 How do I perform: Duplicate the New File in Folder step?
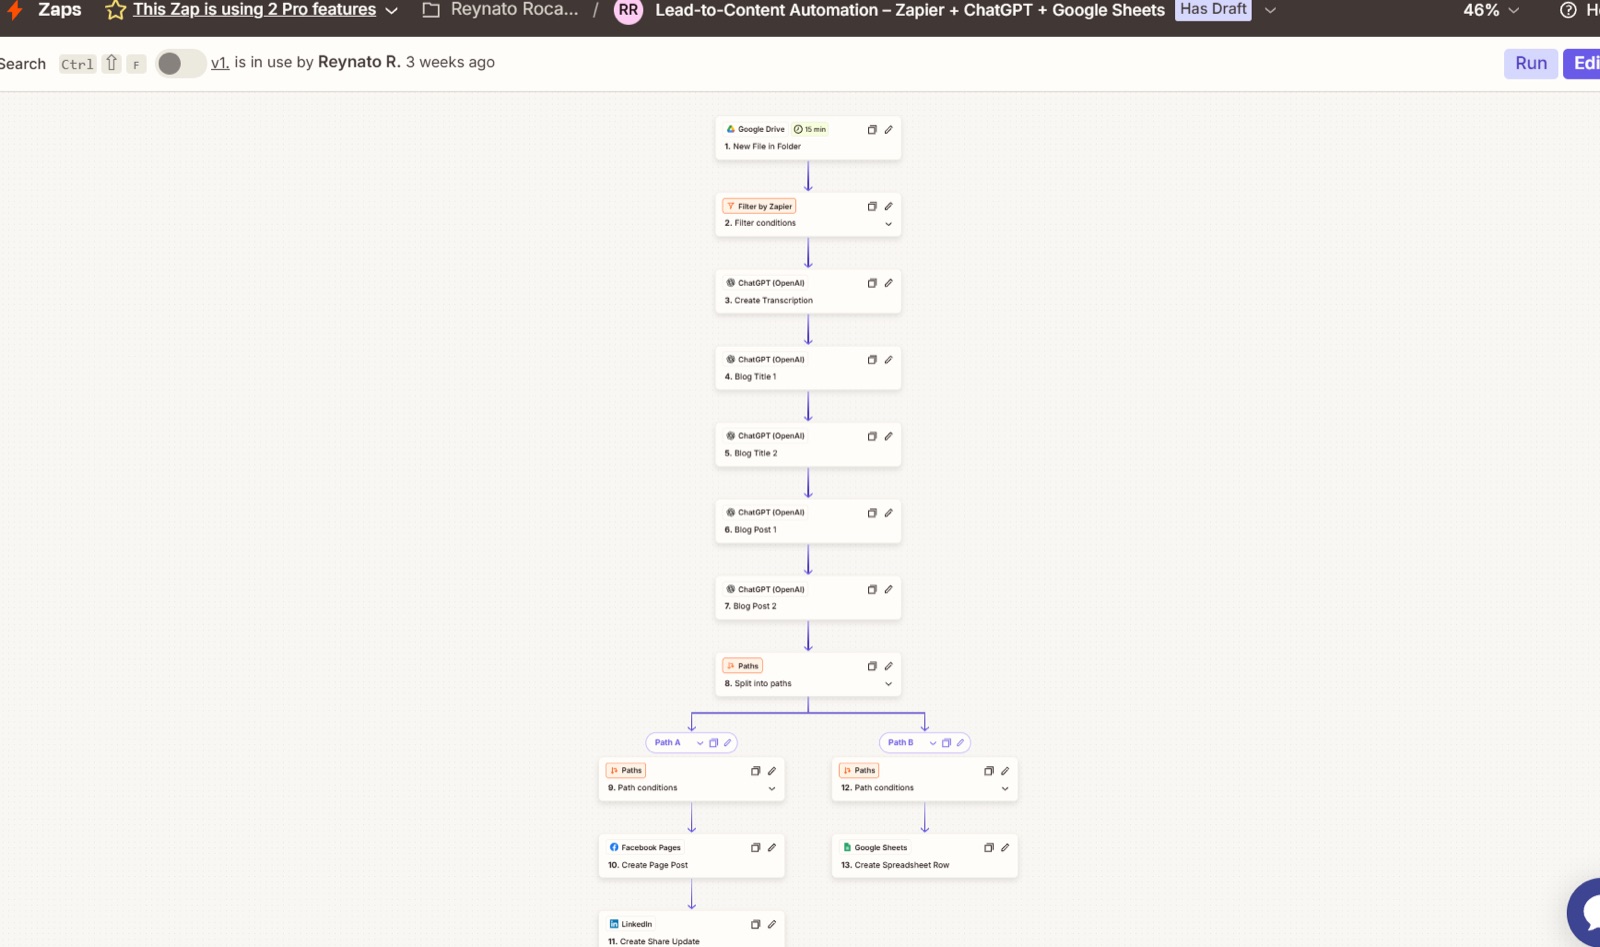(872, 130)
